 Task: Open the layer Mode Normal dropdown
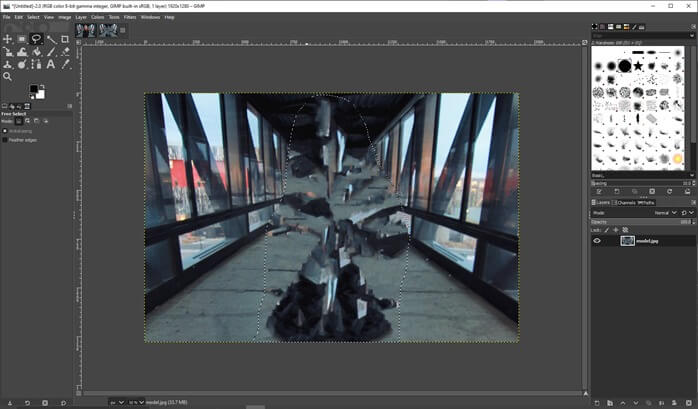point(665,213)
